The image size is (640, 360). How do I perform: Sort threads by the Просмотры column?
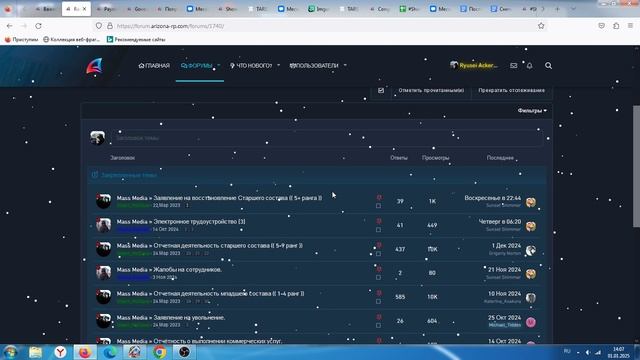pos(436,158)
